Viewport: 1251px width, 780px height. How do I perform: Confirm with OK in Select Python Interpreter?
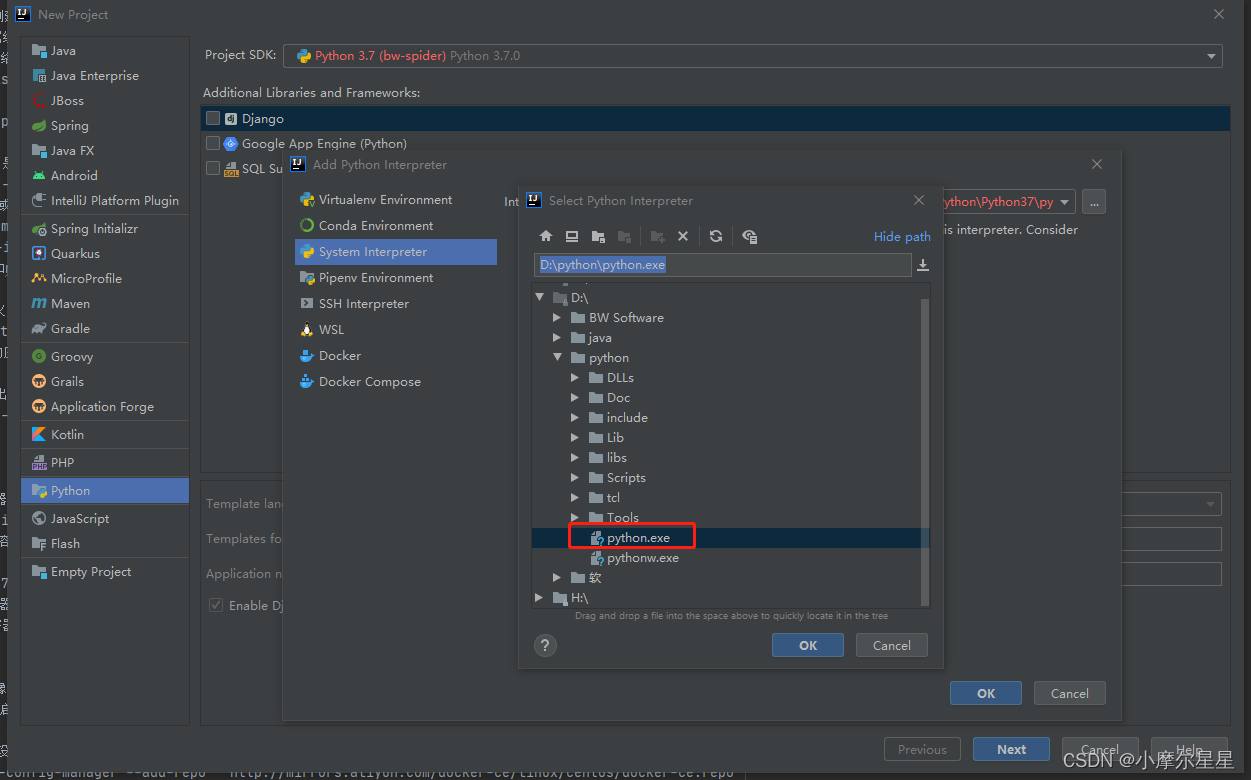point(808,646)
